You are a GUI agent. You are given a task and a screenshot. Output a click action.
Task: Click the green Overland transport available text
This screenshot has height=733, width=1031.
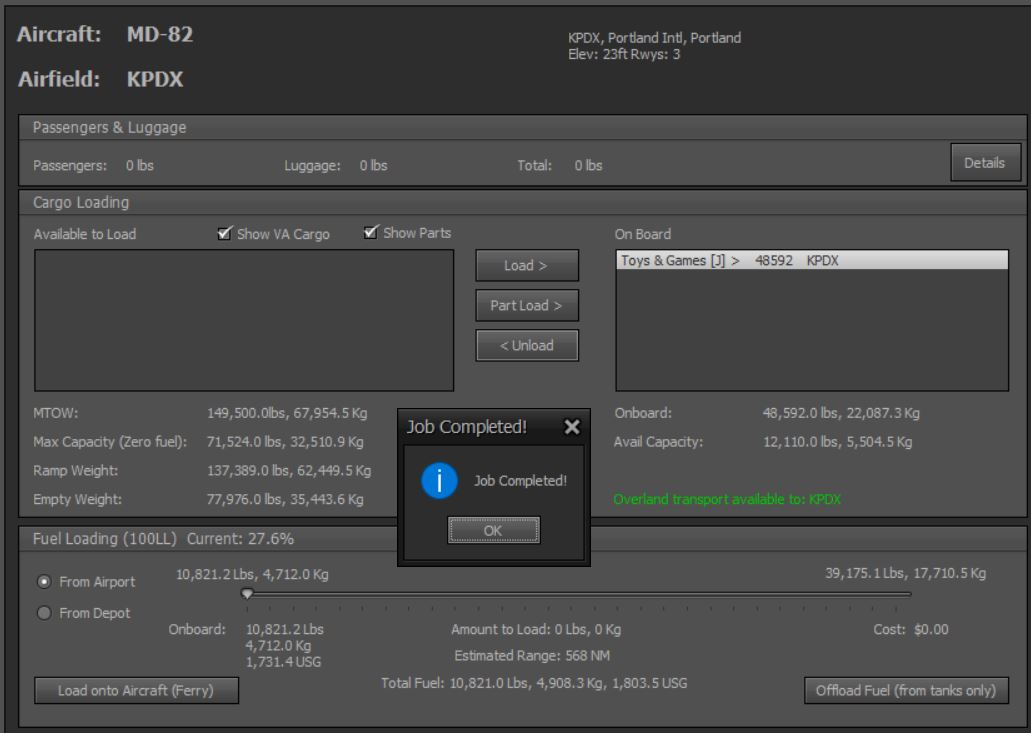point(727,499)
